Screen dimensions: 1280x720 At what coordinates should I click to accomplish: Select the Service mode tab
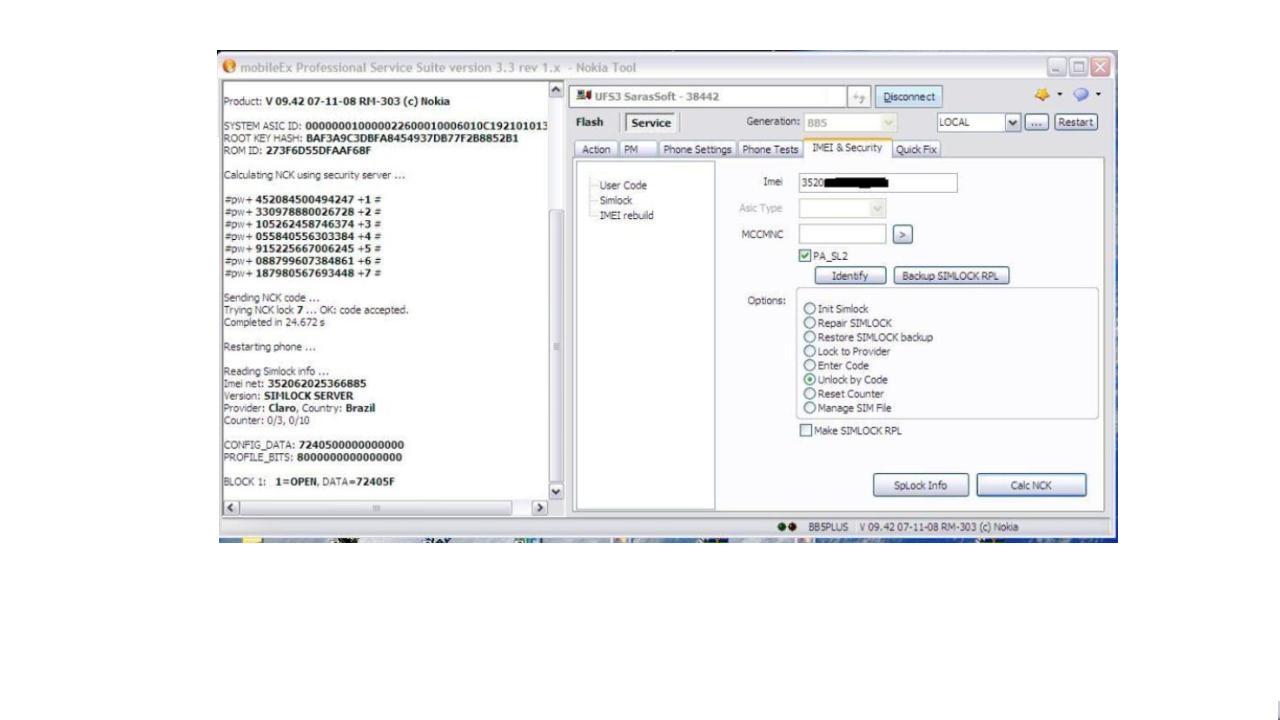point(650,123)
